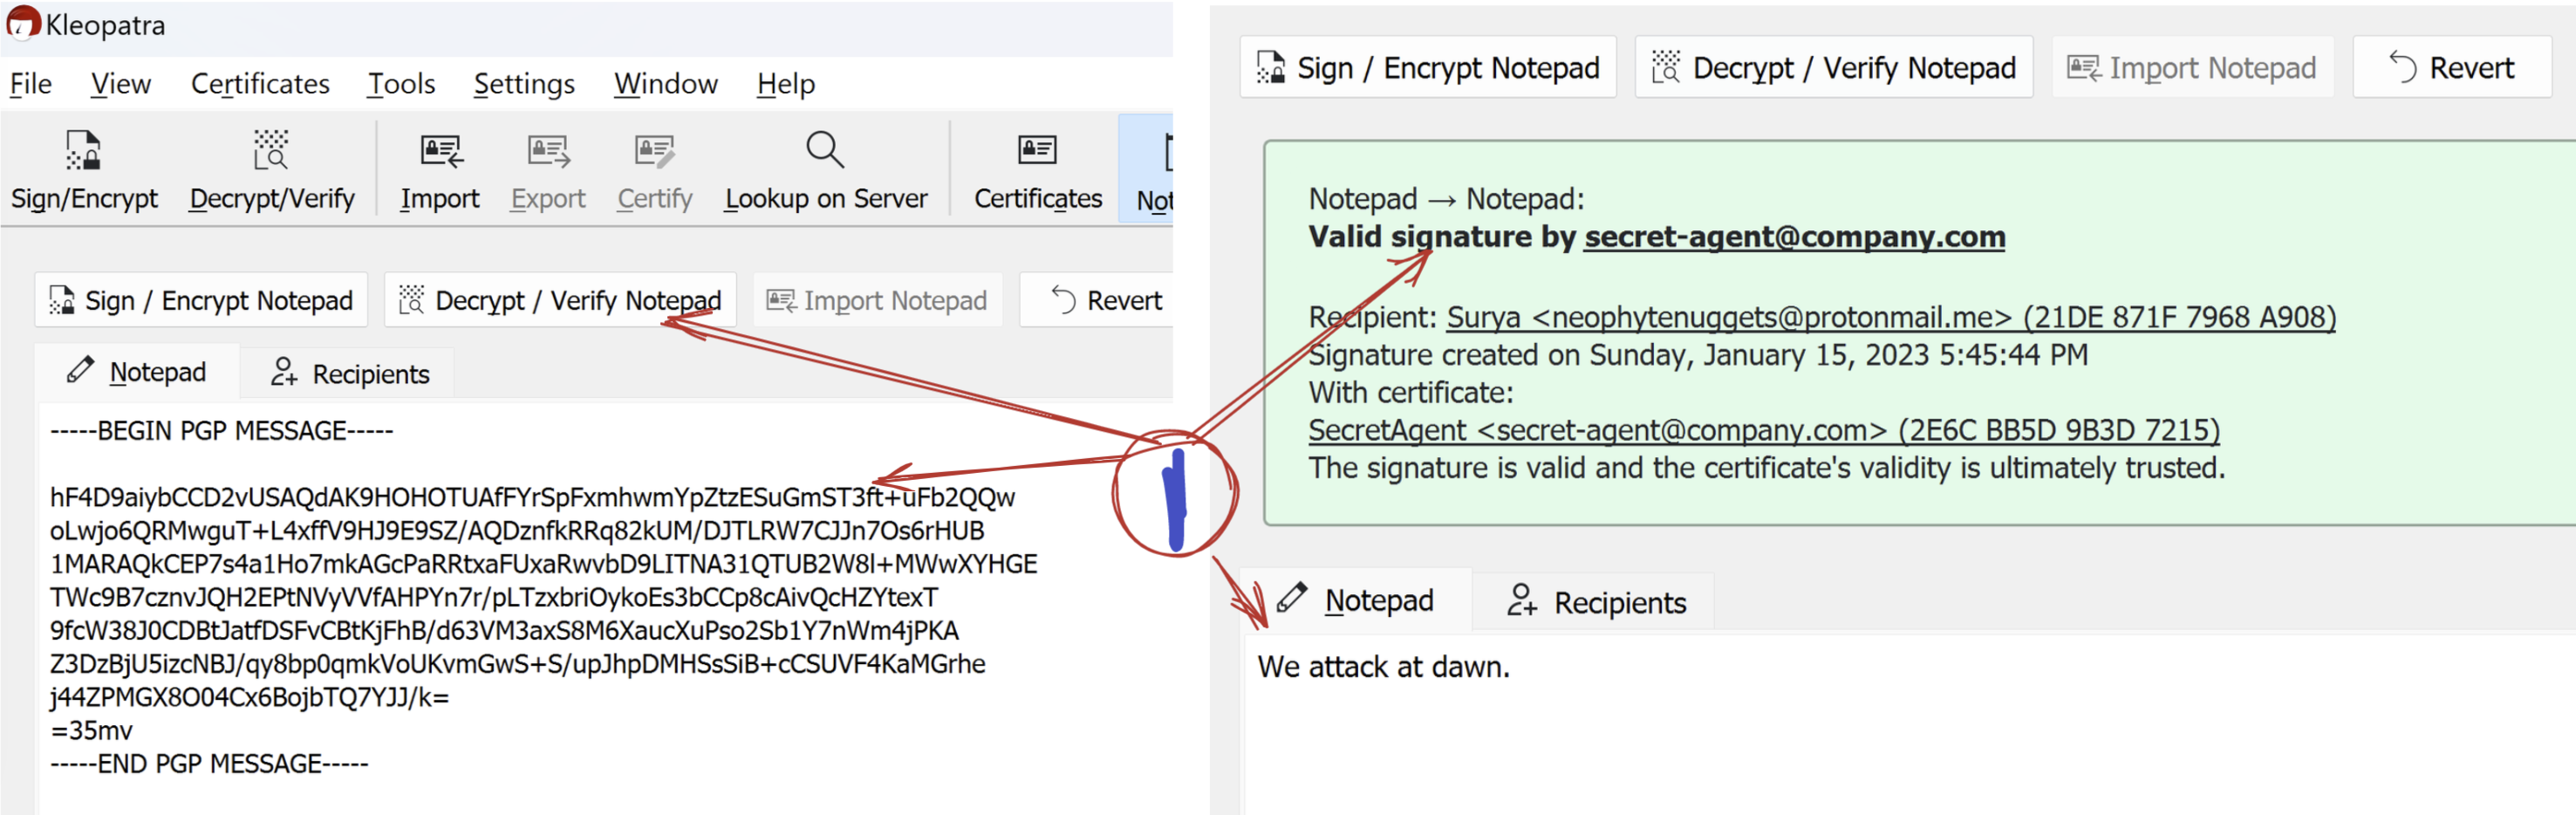Open the Certificates view toolbar icon
Image resolution: width=2576 pixels, height=815 pixels.
pyautogui.click(x=1037, y=150)
